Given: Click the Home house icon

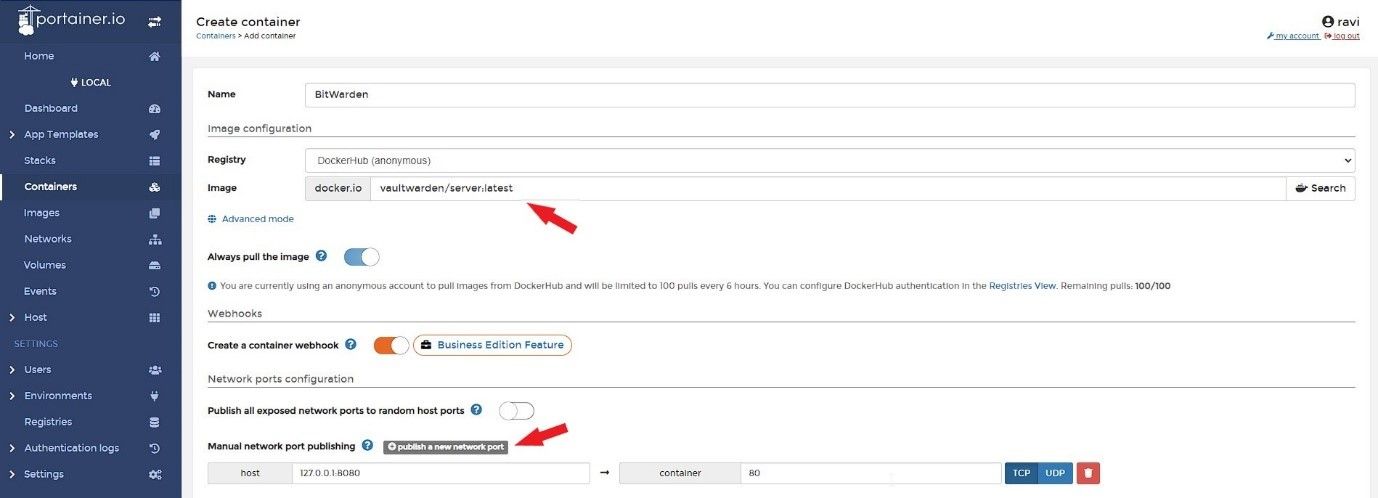Looking at the screenshot, I should [x=155, y=56].
